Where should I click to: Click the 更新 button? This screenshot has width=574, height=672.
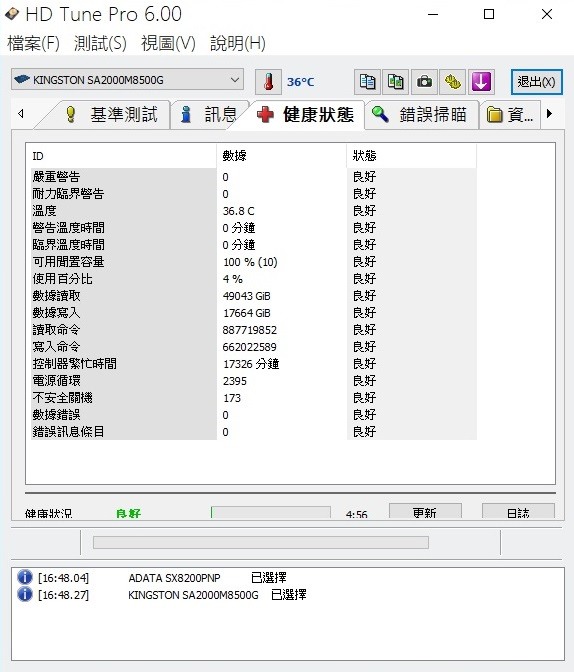click(425, 511)
